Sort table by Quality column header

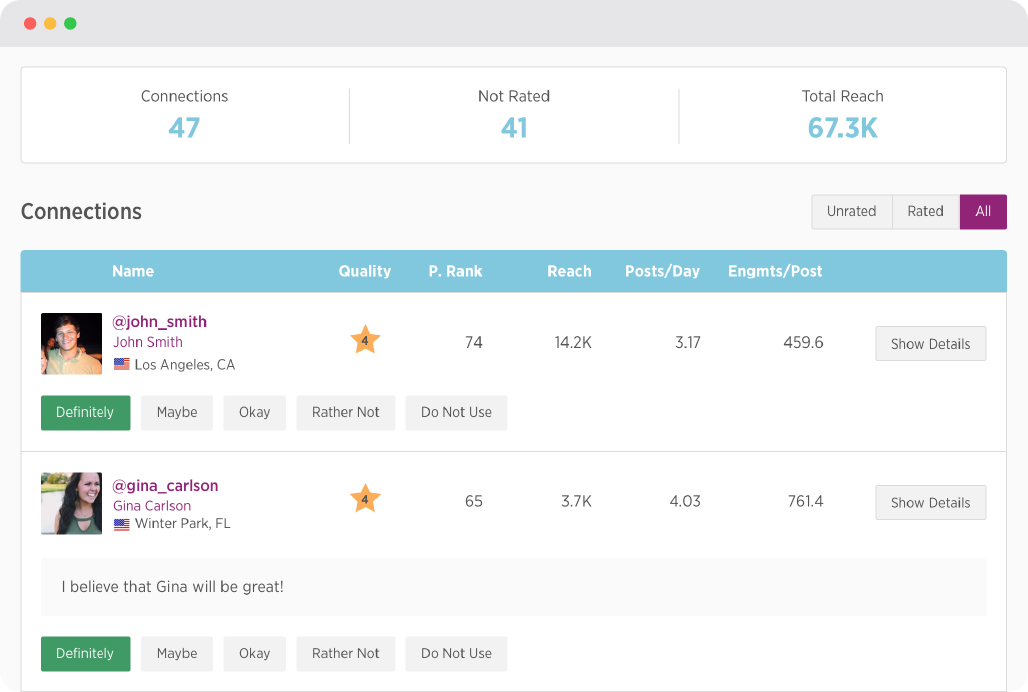pyautogui.click(x=365, y=271)
